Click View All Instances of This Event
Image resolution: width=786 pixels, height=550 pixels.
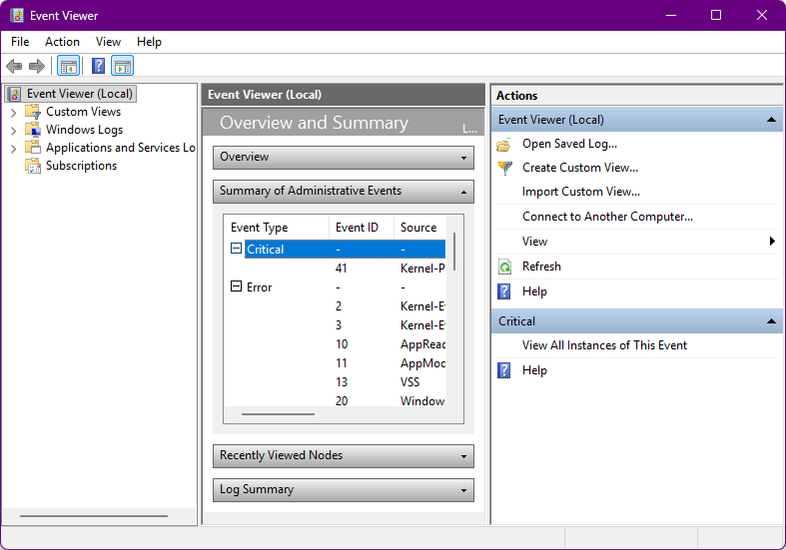click(604, 345)
